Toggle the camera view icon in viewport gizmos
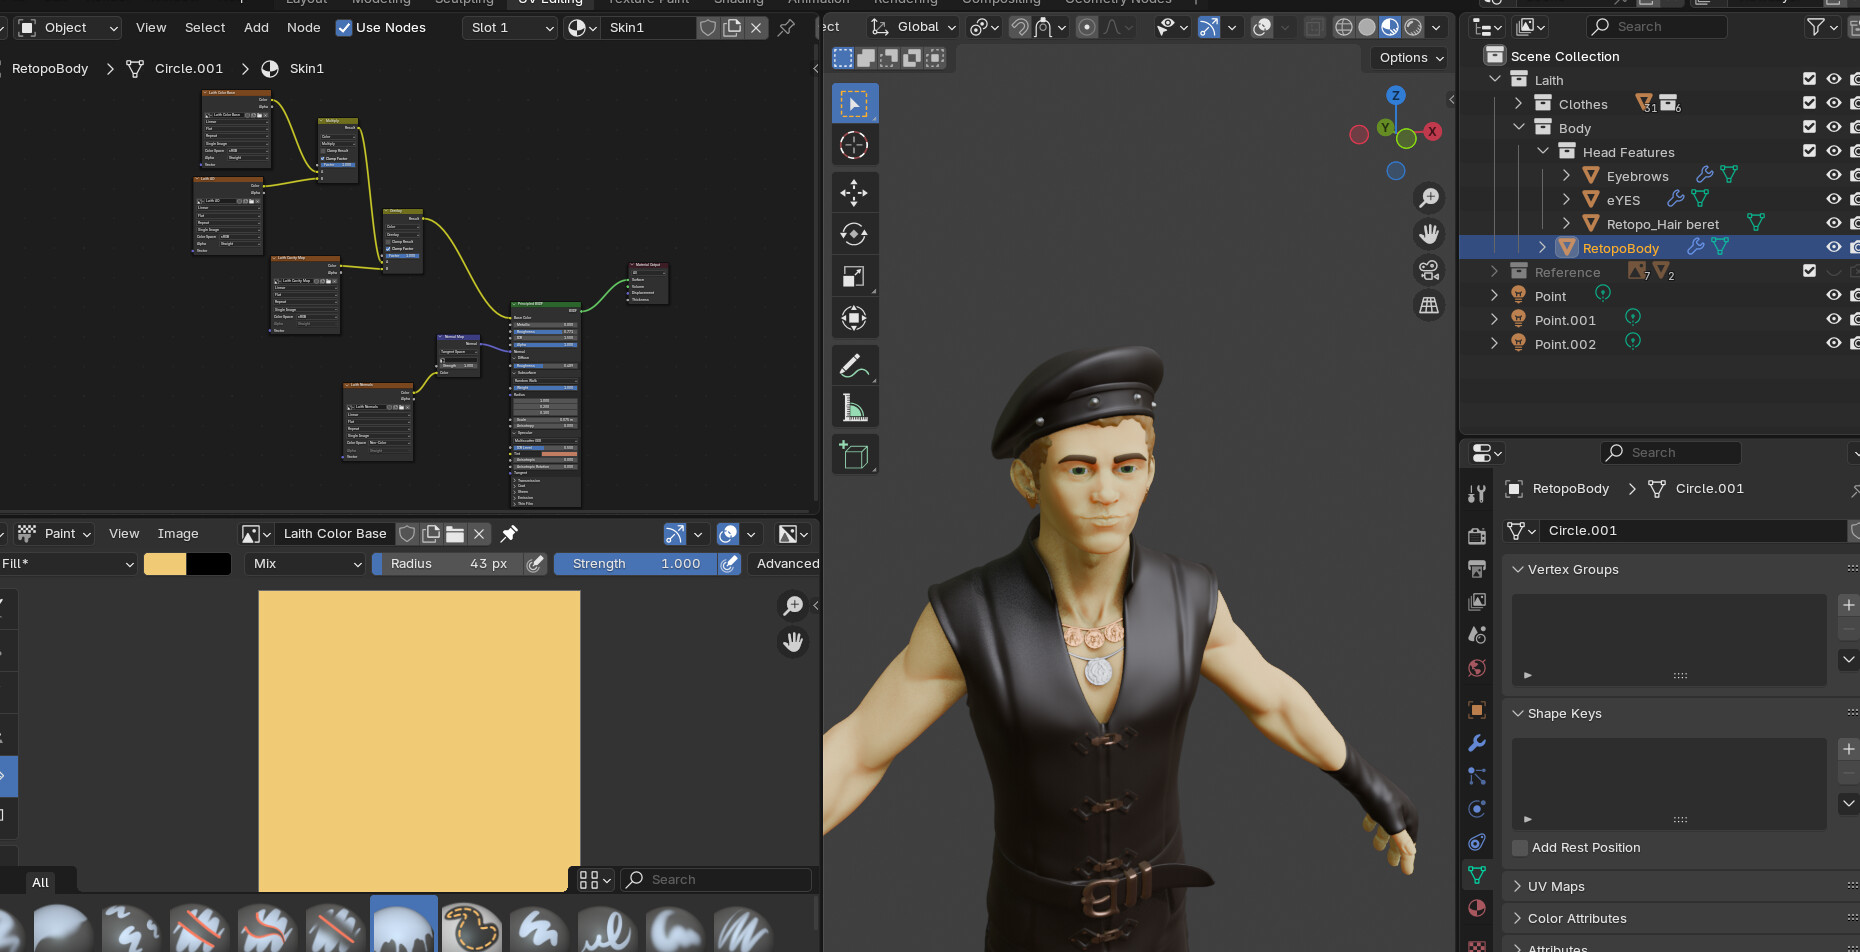The height and width of the screenshot is (952, 1860). click(x=1429, y=270)
